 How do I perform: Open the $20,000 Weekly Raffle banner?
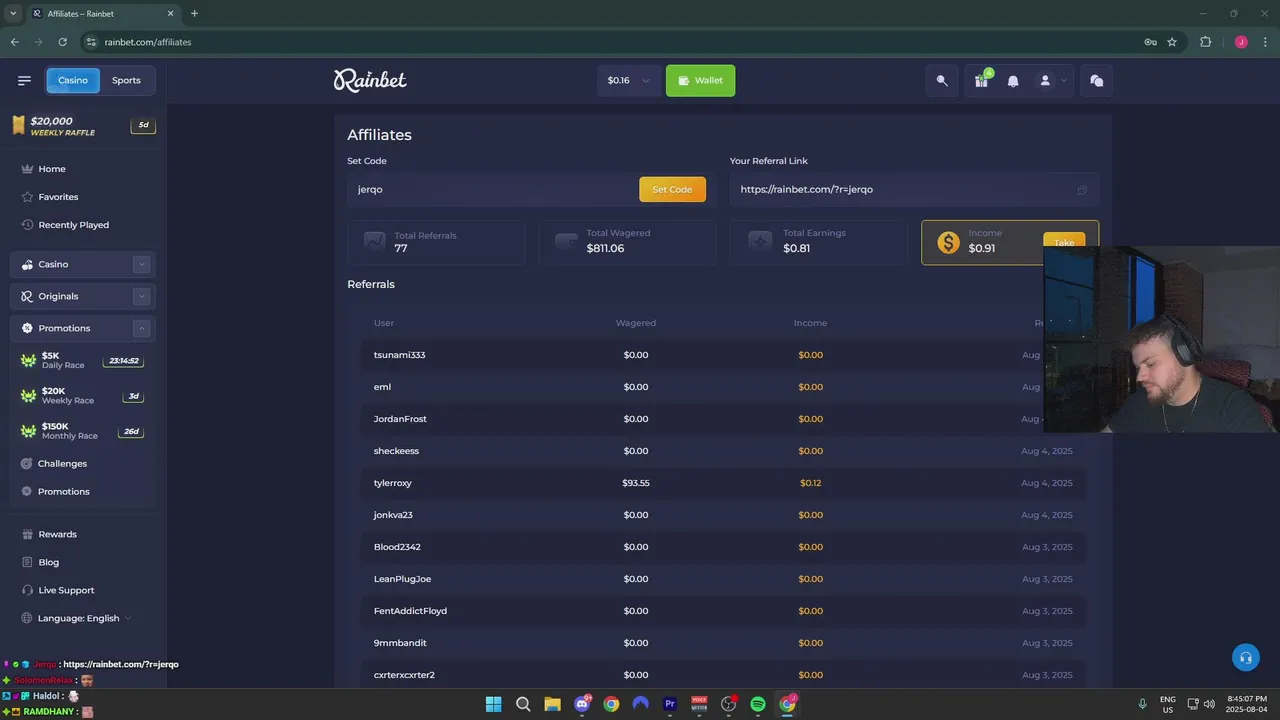[83, 125]
